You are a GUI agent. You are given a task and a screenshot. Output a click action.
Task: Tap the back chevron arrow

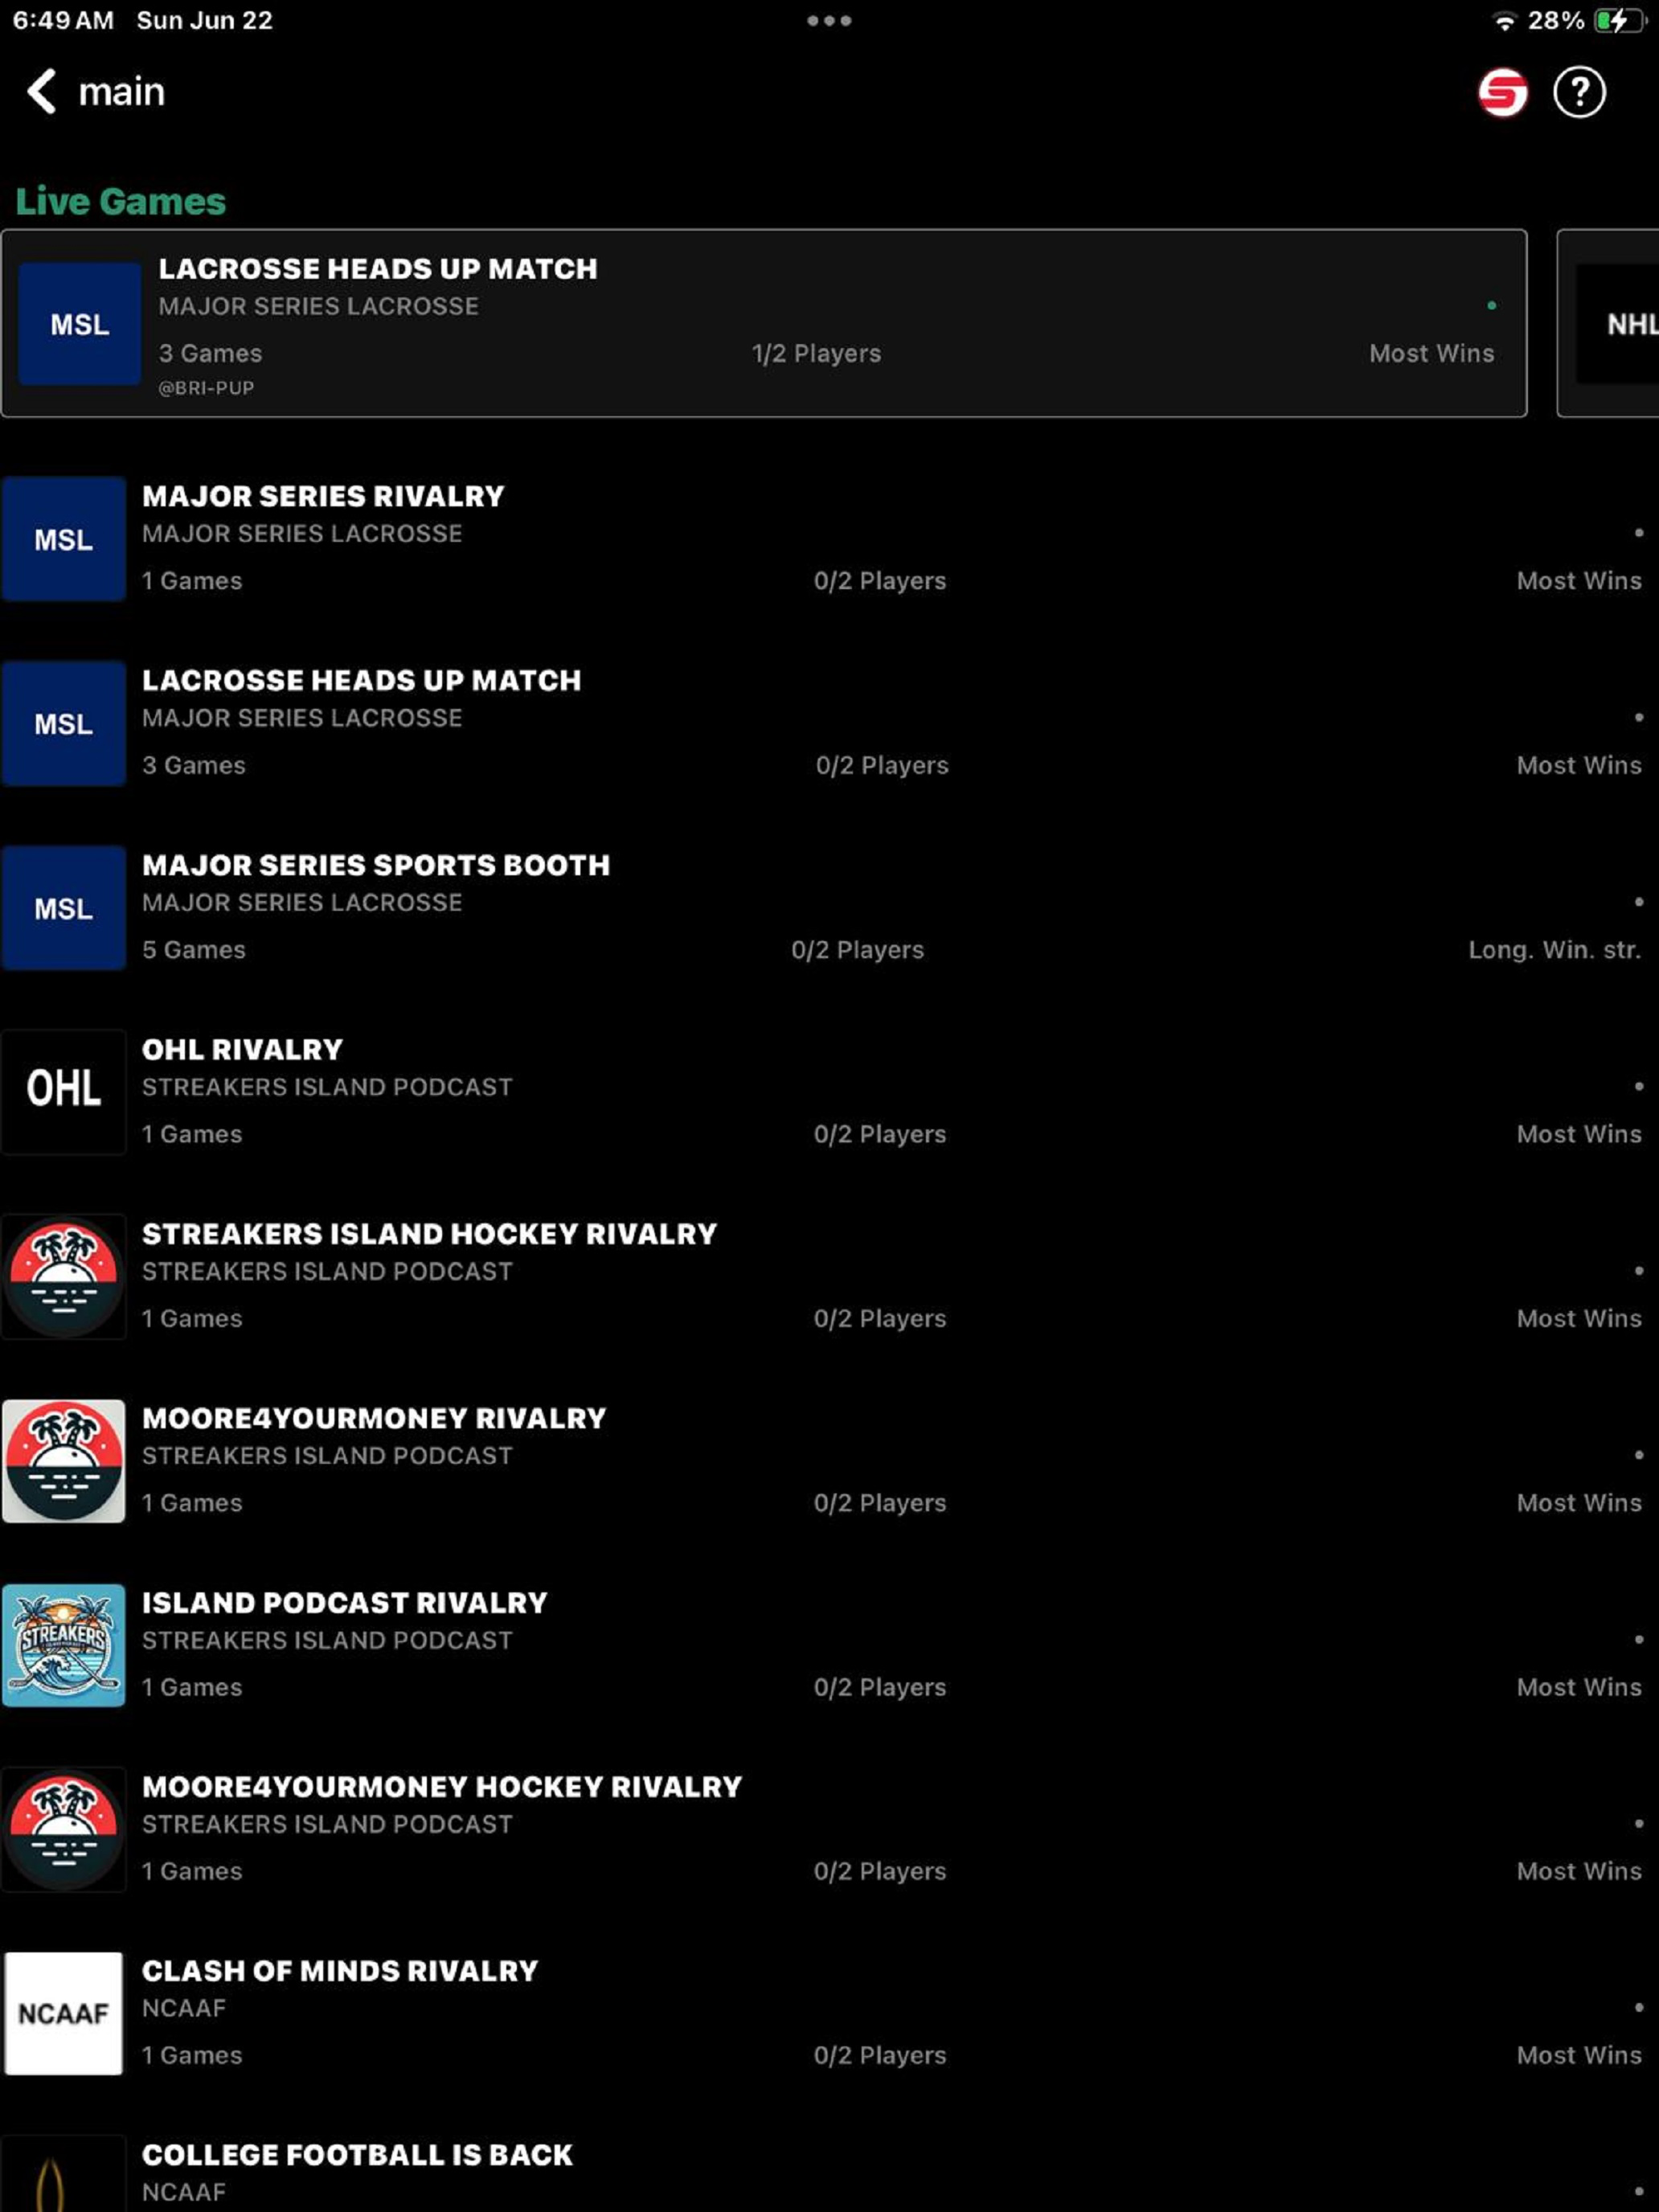click(x=41, y=92)
